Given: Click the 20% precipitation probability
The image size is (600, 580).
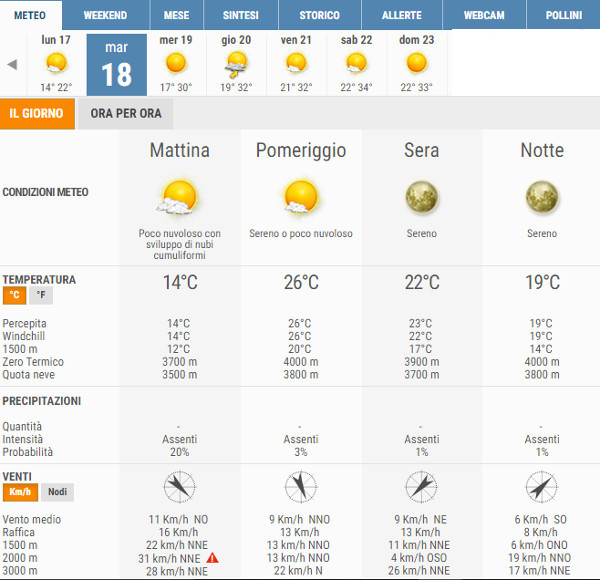Looking at the screenshot, I should coord(179,452).
